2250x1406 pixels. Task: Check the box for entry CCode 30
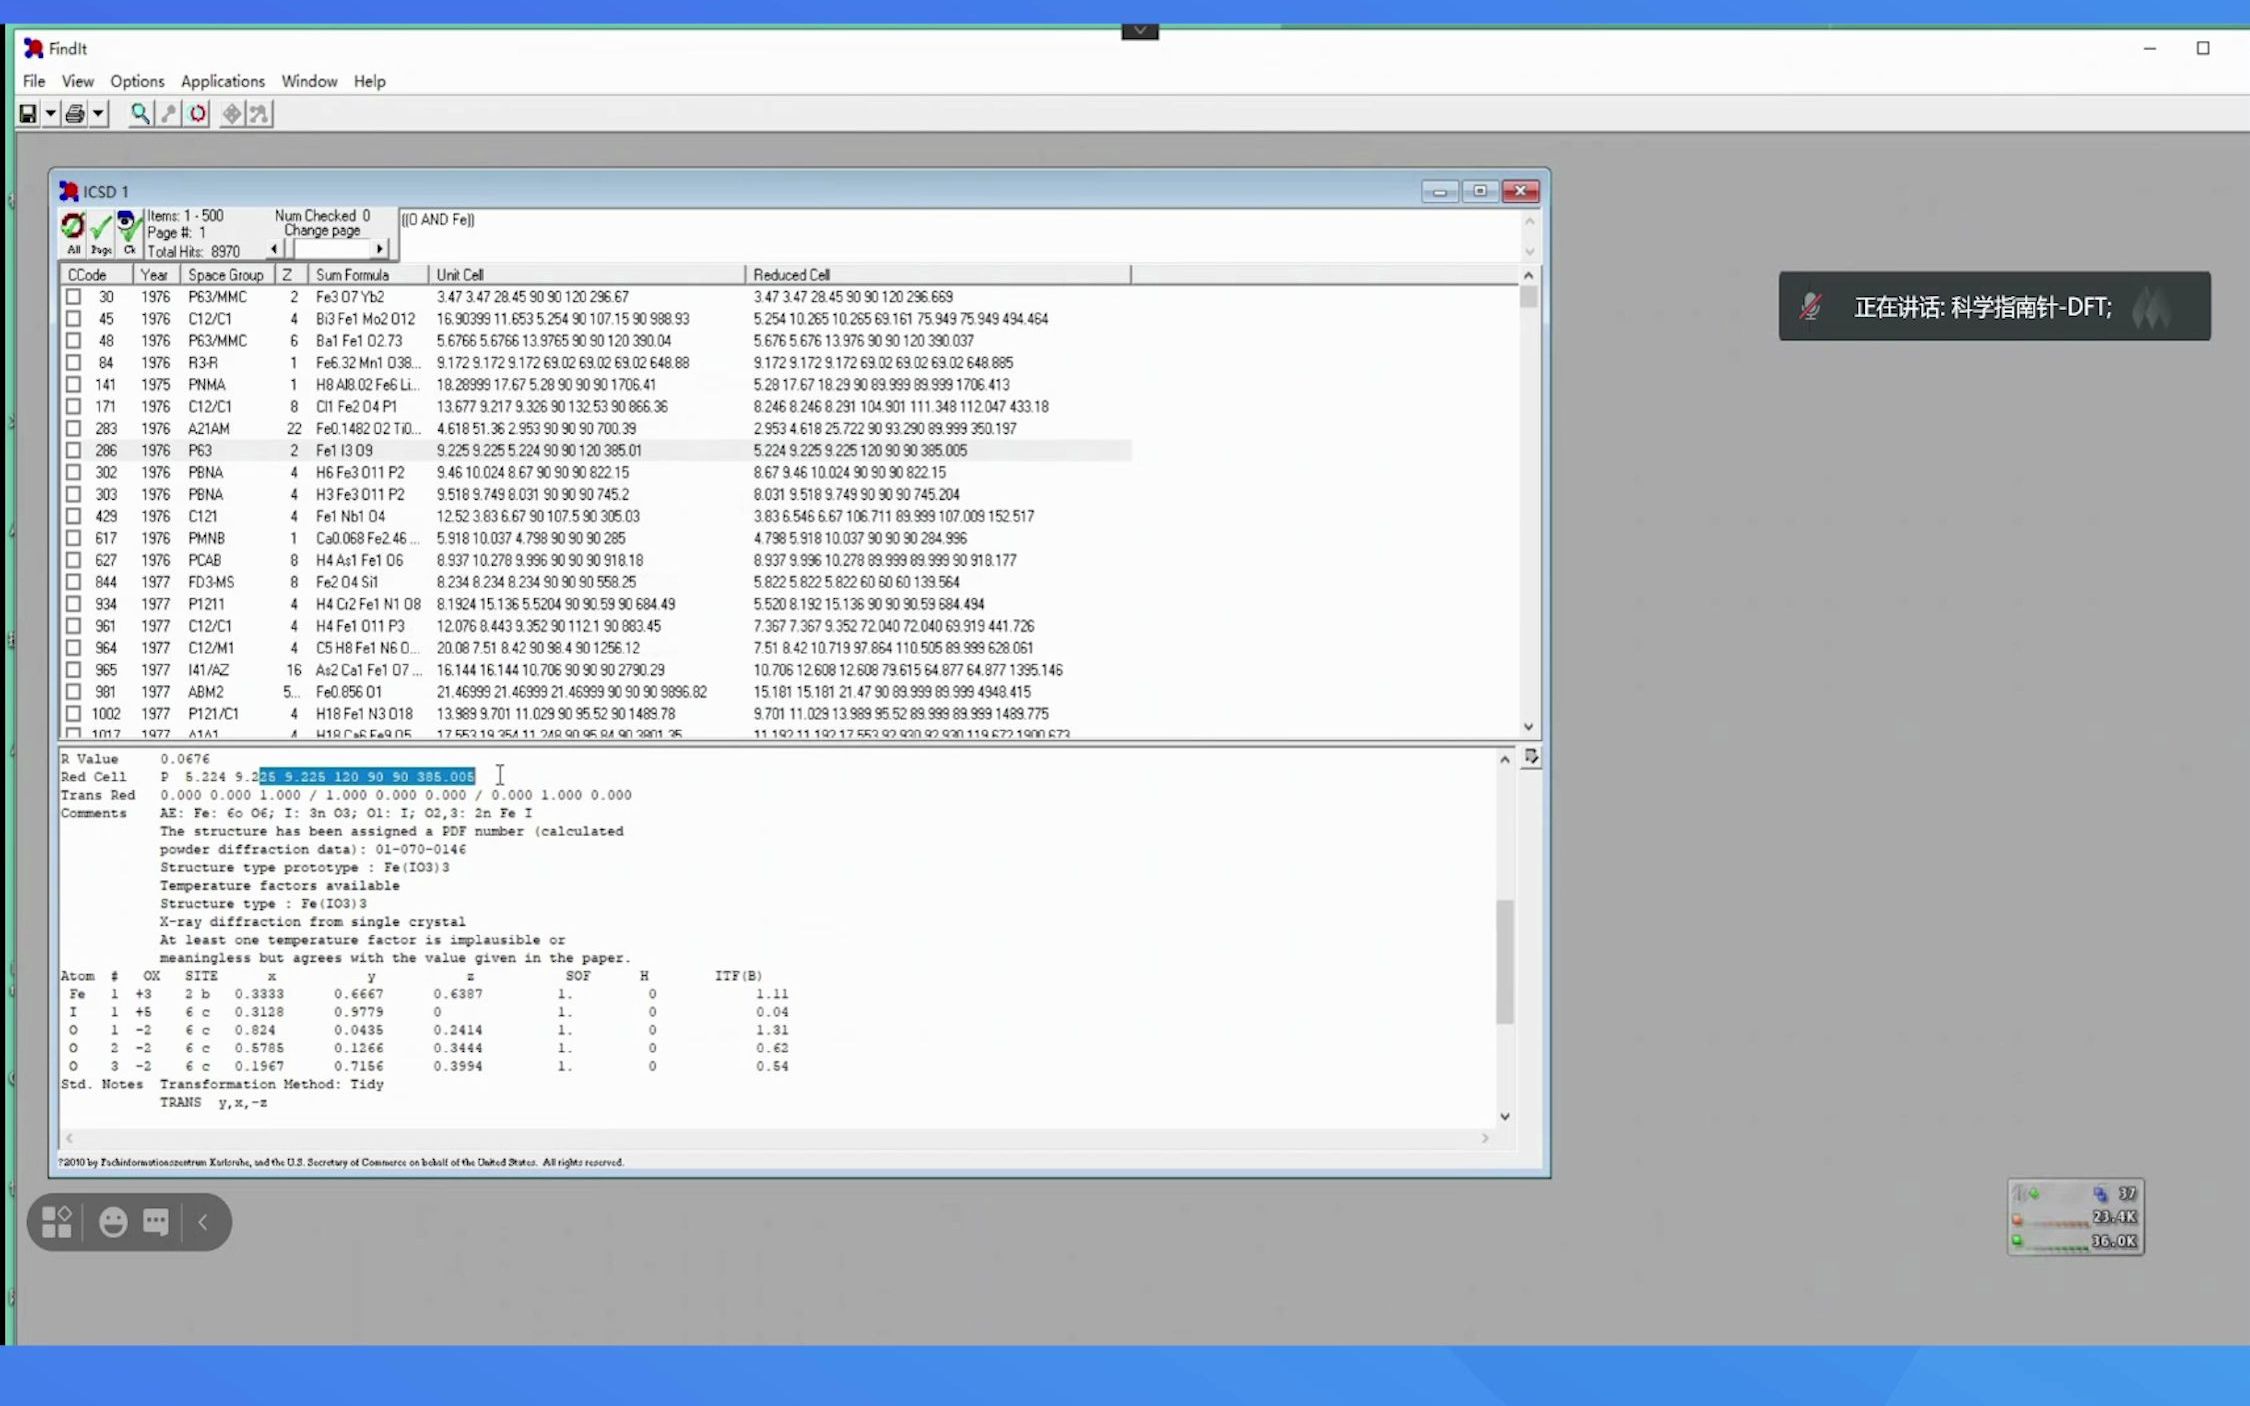pos(73,297)
